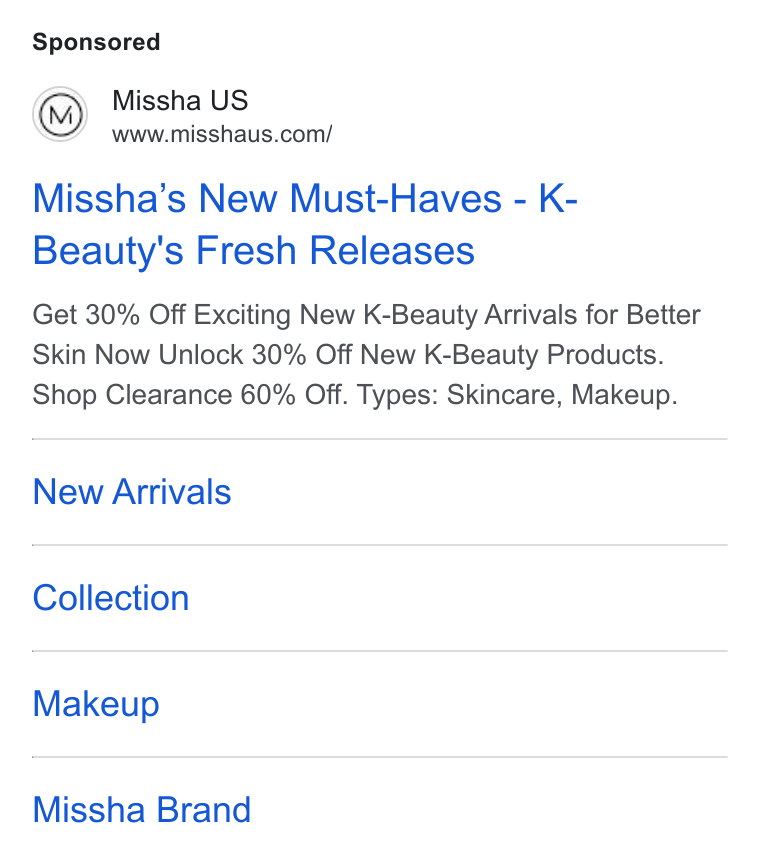Screen dimensions: 760x862
Task: Click the word "Releases" in the headline
Action: (392, 251)
